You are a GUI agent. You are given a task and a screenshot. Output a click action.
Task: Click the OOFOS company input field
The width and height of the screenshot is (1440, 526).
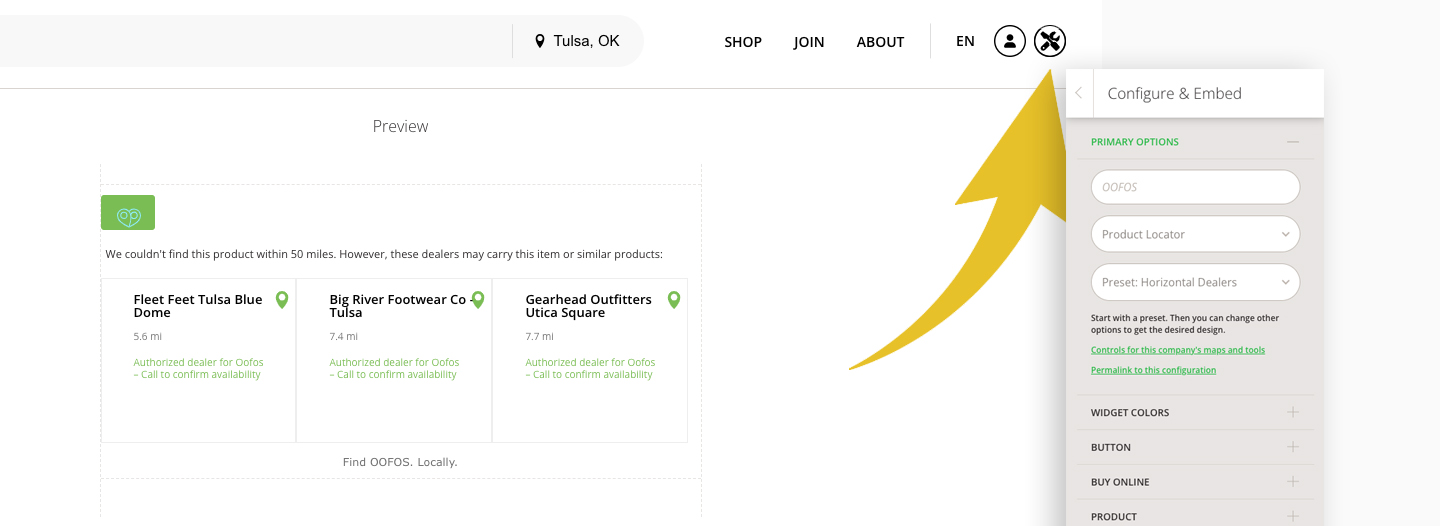1196,187
